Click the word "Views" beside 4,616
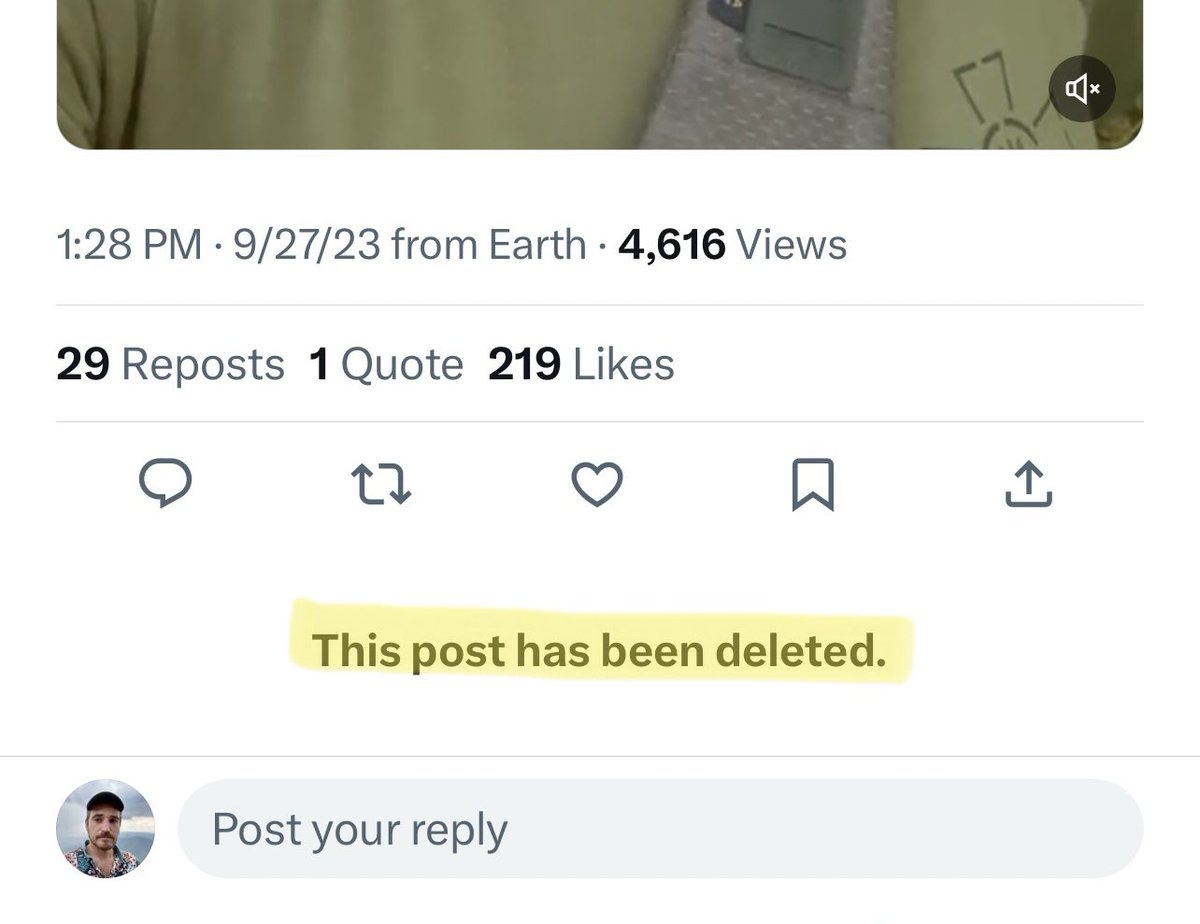The height and width of the screenshot is (924, 1200). tap(791, 245)
